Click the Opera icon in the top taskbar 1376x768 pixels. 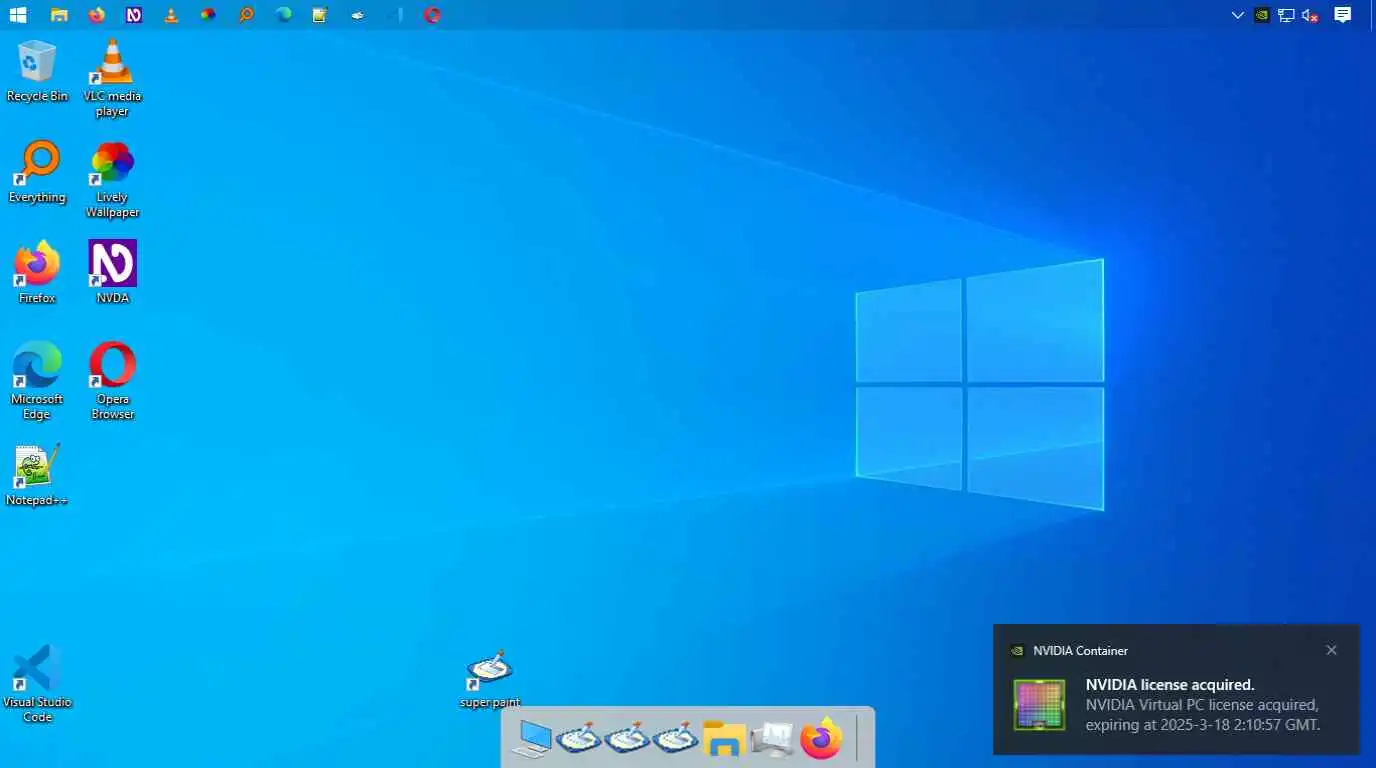tap(432, 15)
